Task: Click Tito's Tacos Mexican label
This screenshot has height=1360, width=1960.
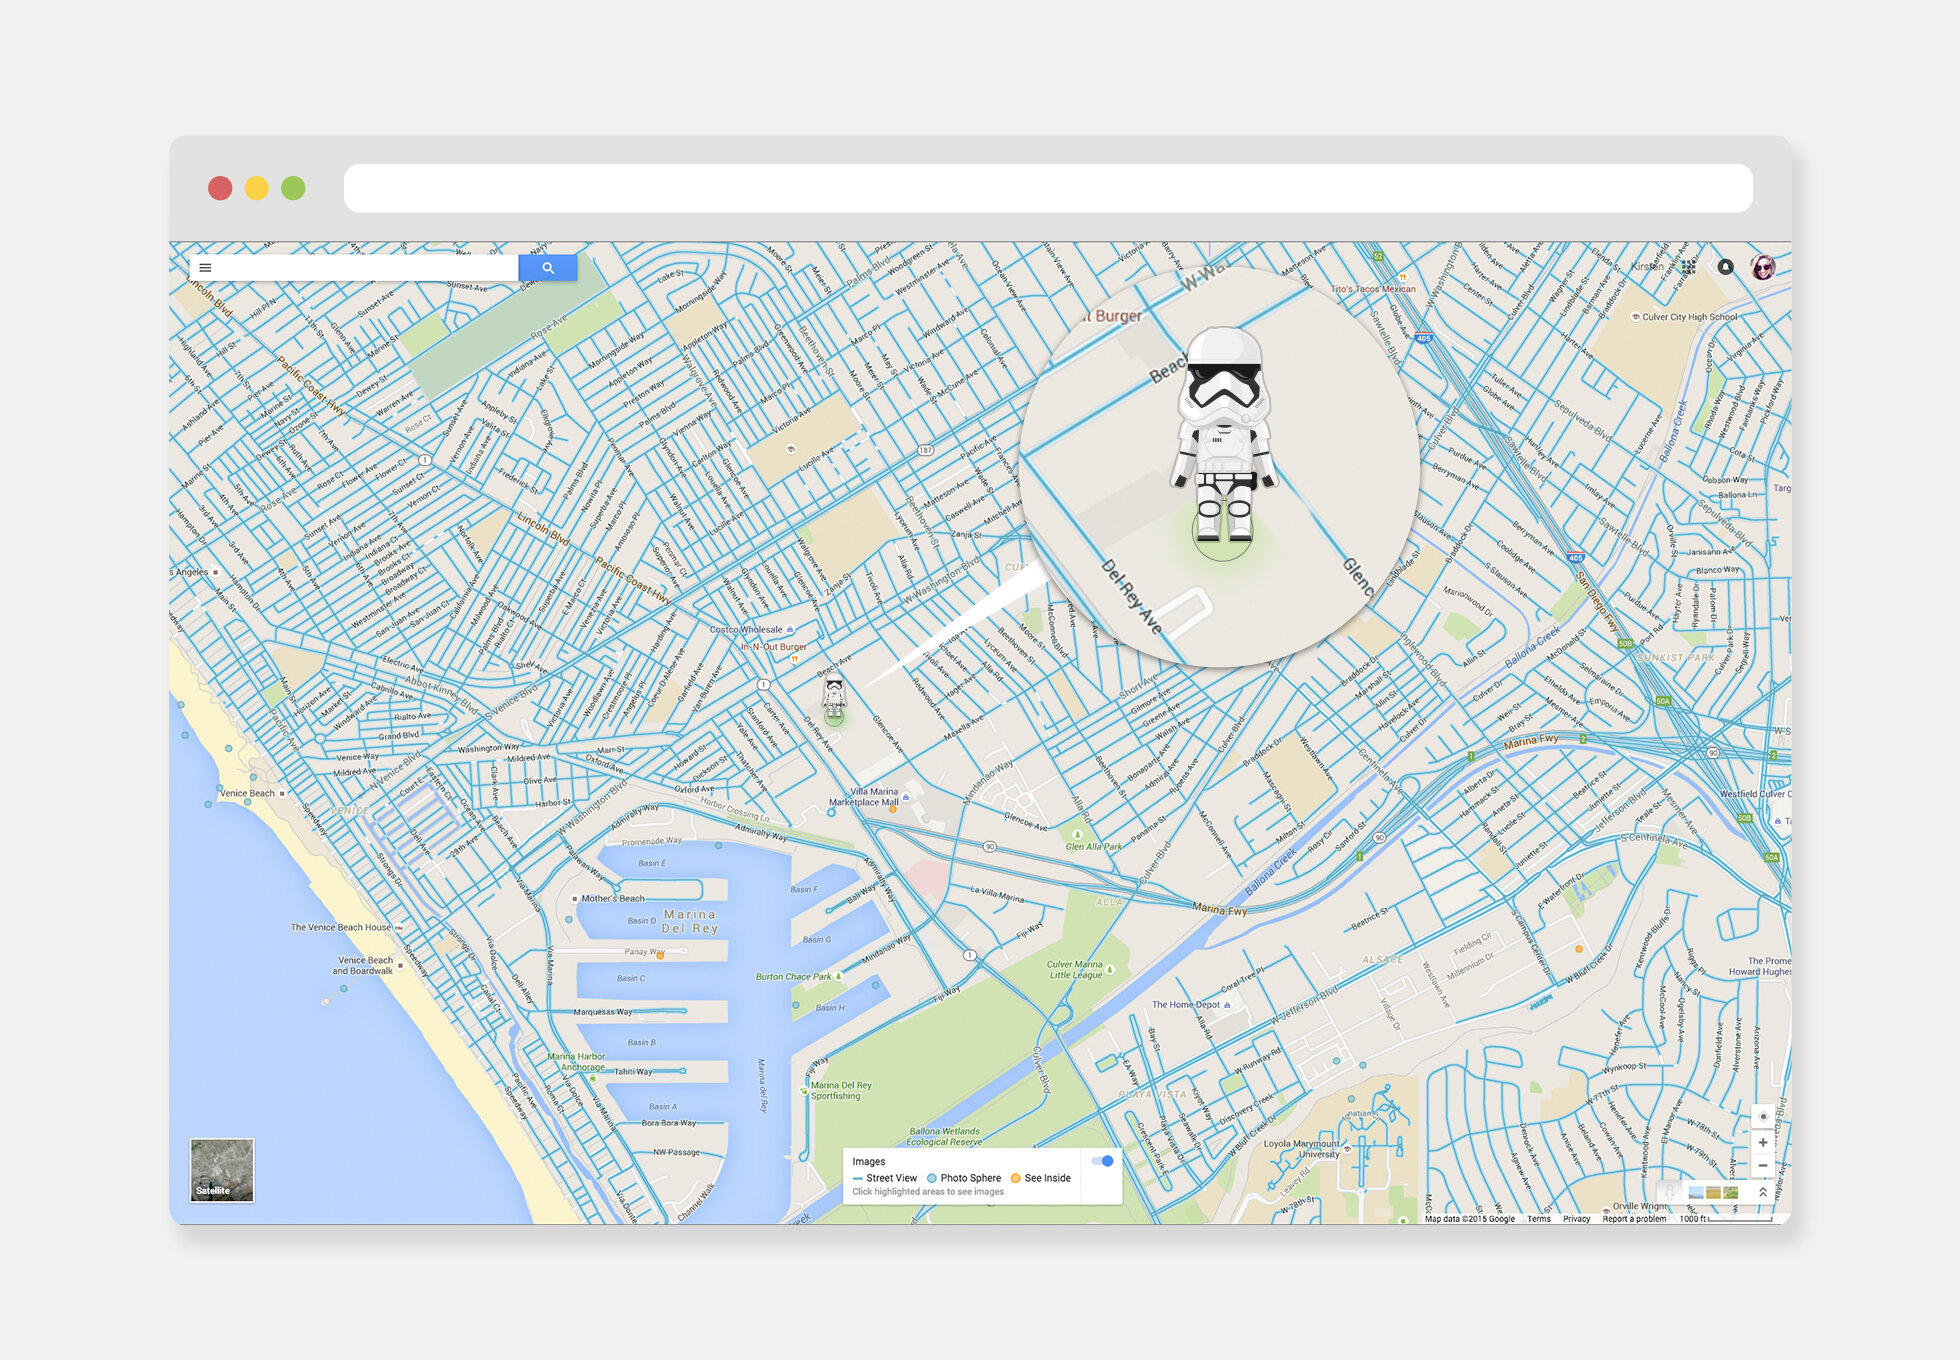Action: click(x=1373, y=289)
